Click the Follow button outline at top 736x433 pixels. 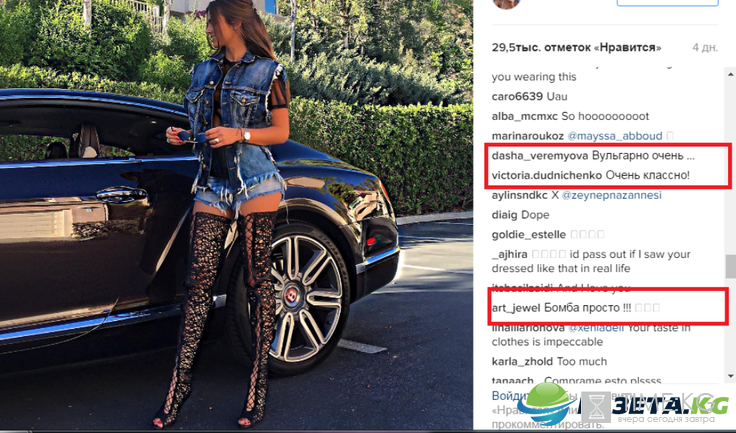coord(667,3)
